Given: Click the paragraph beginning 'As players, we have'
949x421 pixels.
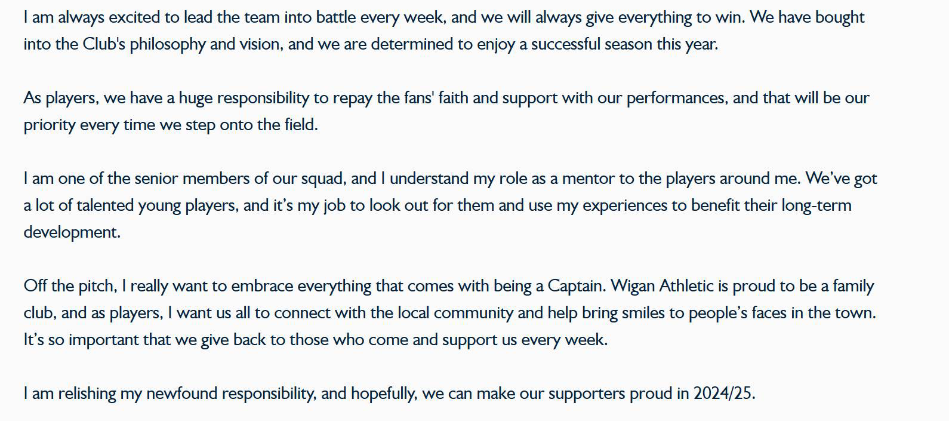Looking at the screenshot, I should [447, 111].
